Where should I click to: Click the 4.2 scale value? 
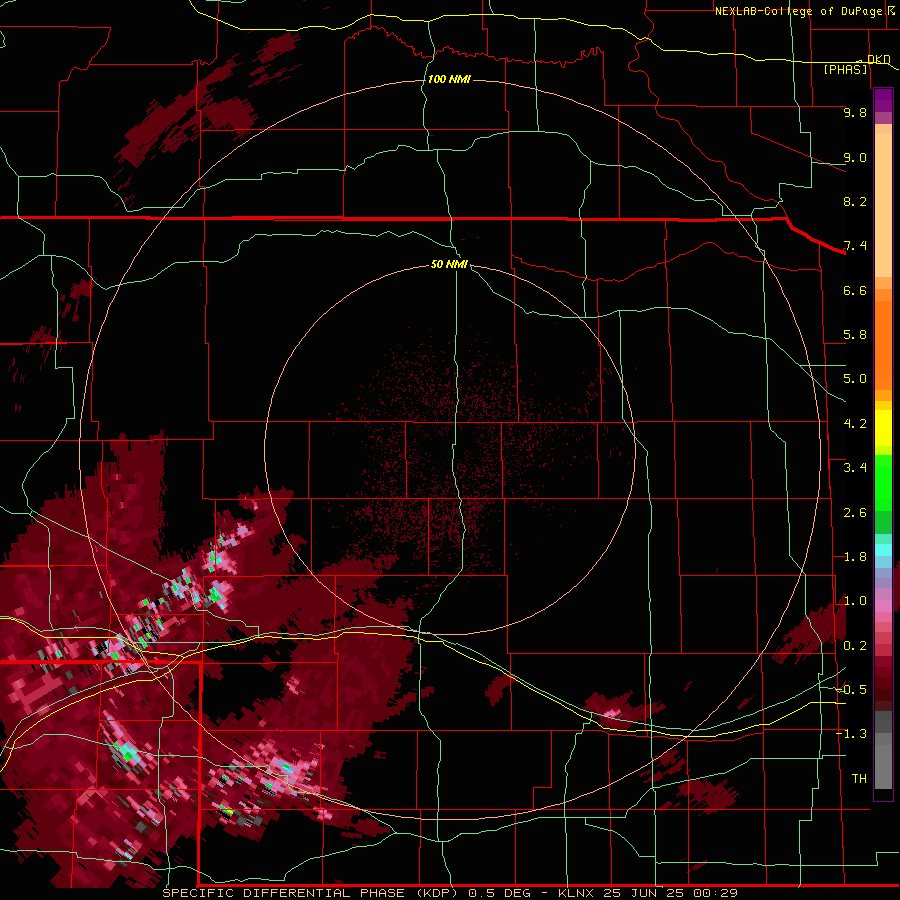click(x=855, y=424)
